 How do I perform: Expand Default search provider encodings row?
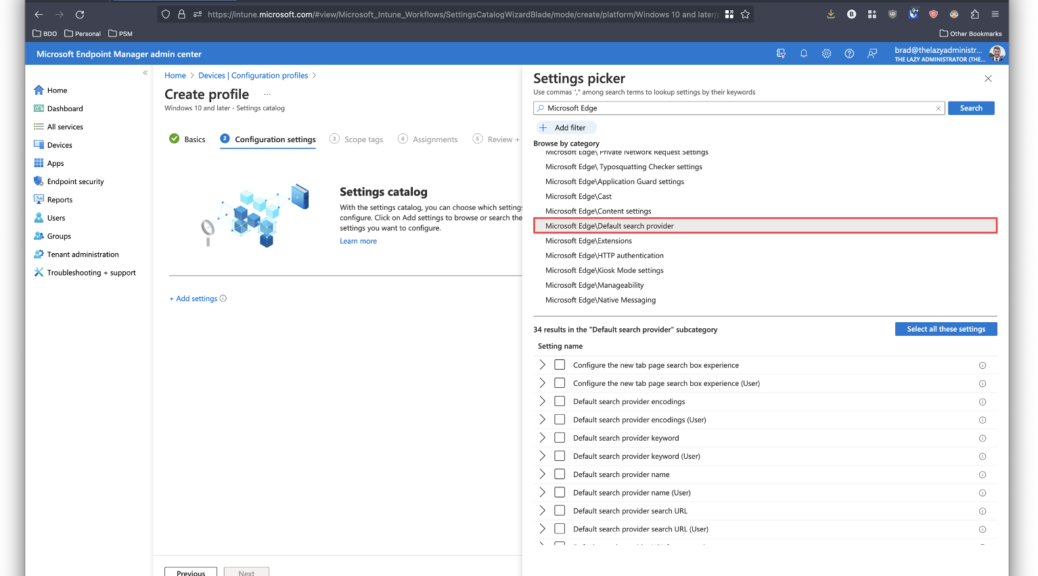click(542, 401)
